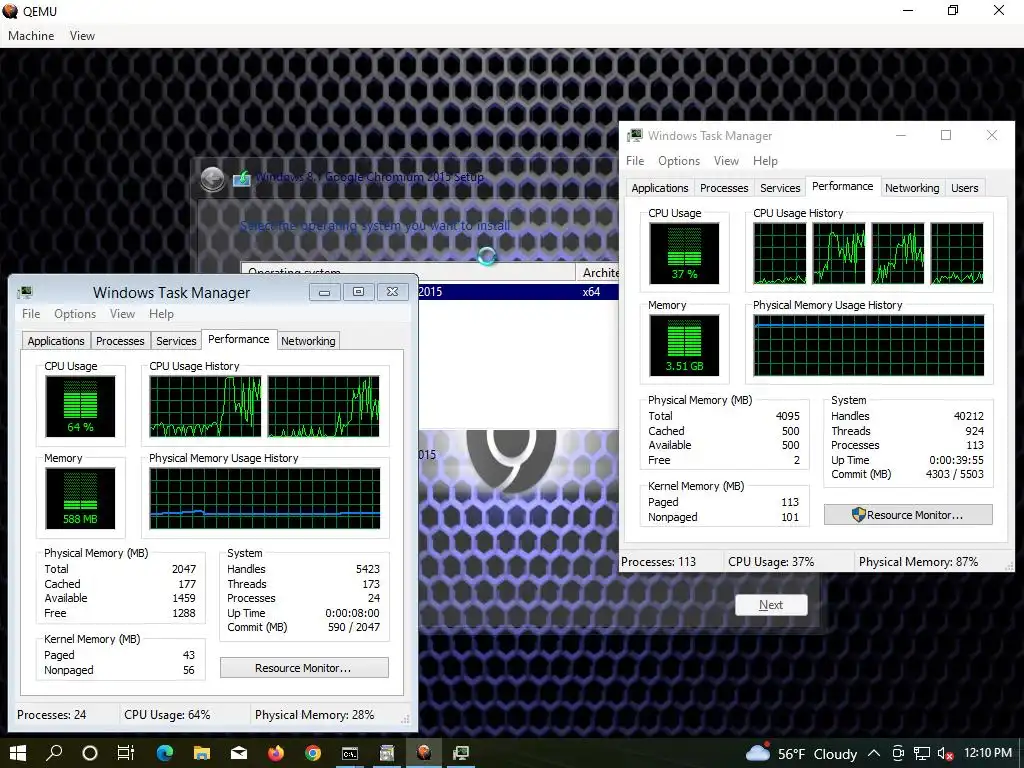Select the QEMU taskbar icon
Image resolution: width=1024 pixels, height=768 pixels.
[x=424, y=753]
